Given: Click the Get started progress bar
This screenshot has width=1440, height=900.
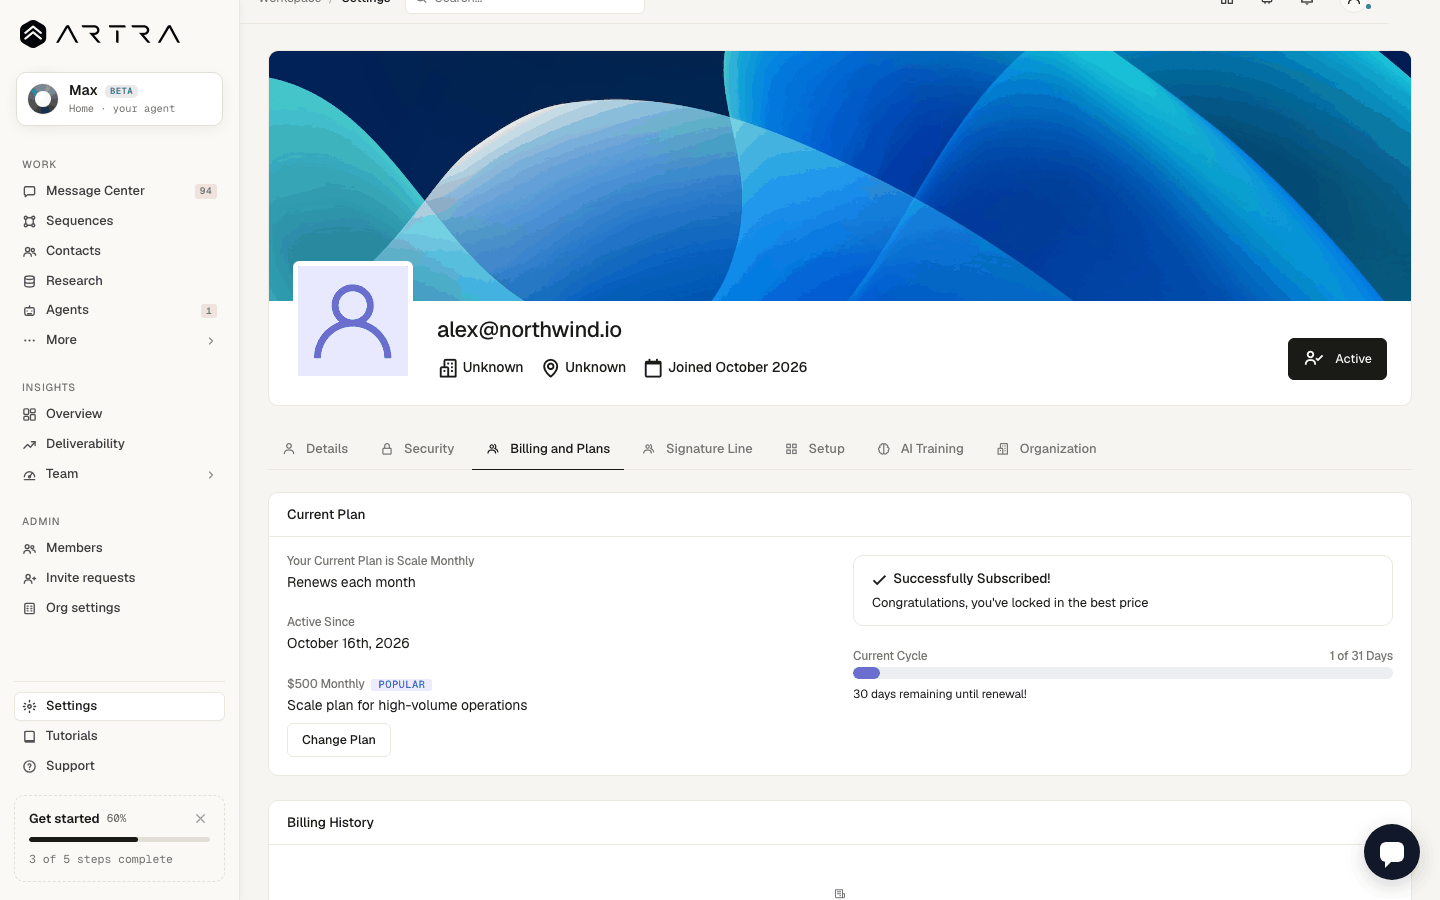Looking at the screenshot, I should 119,839.
